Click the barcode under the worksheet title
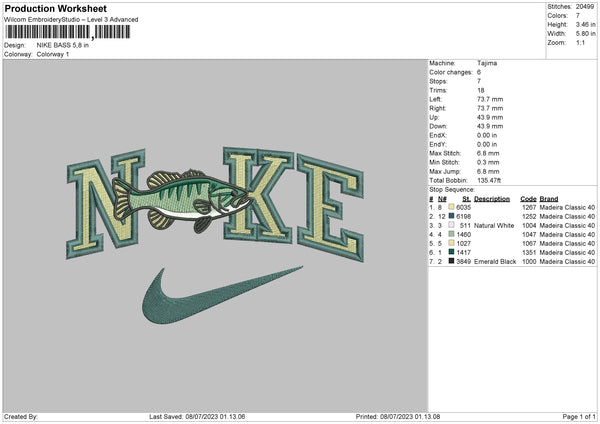Viewport: 600px width, 424px height. pos(67,32)
